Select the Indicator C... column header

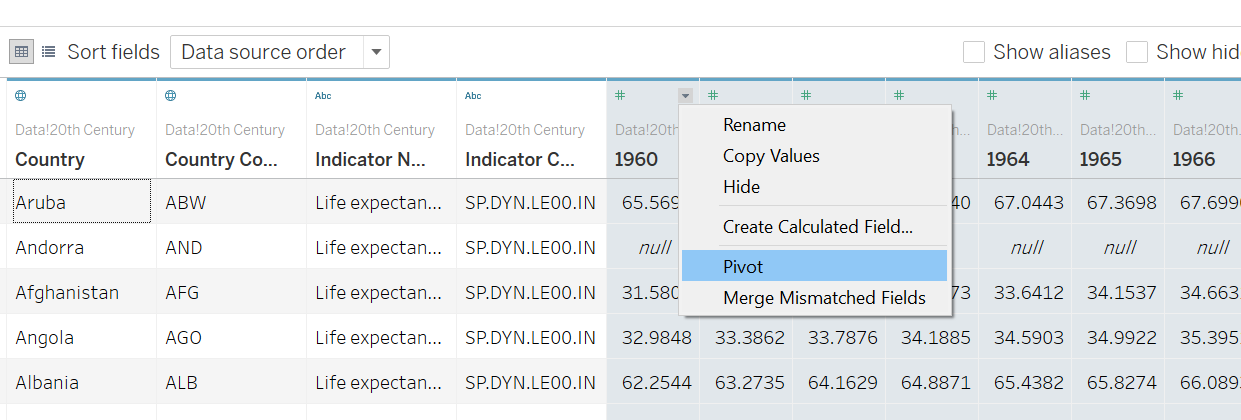click(x=520, y=159)
